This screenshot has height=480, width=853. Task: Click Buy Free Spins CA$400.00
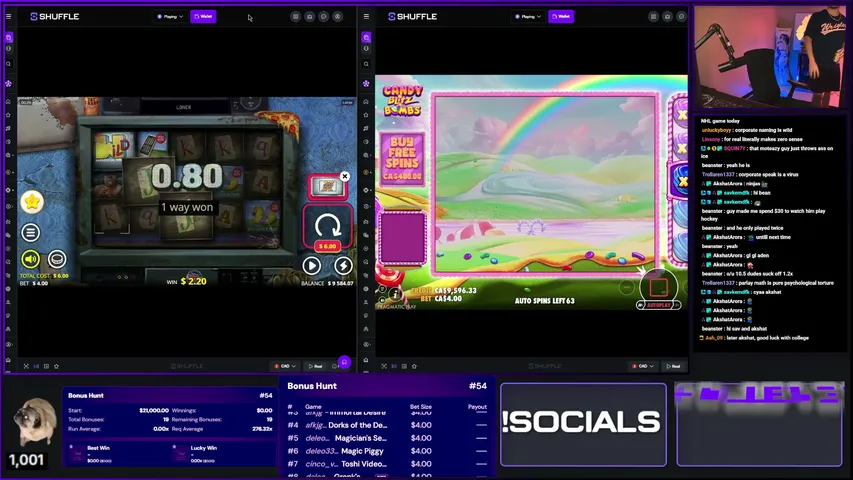(x=403, y=158)
